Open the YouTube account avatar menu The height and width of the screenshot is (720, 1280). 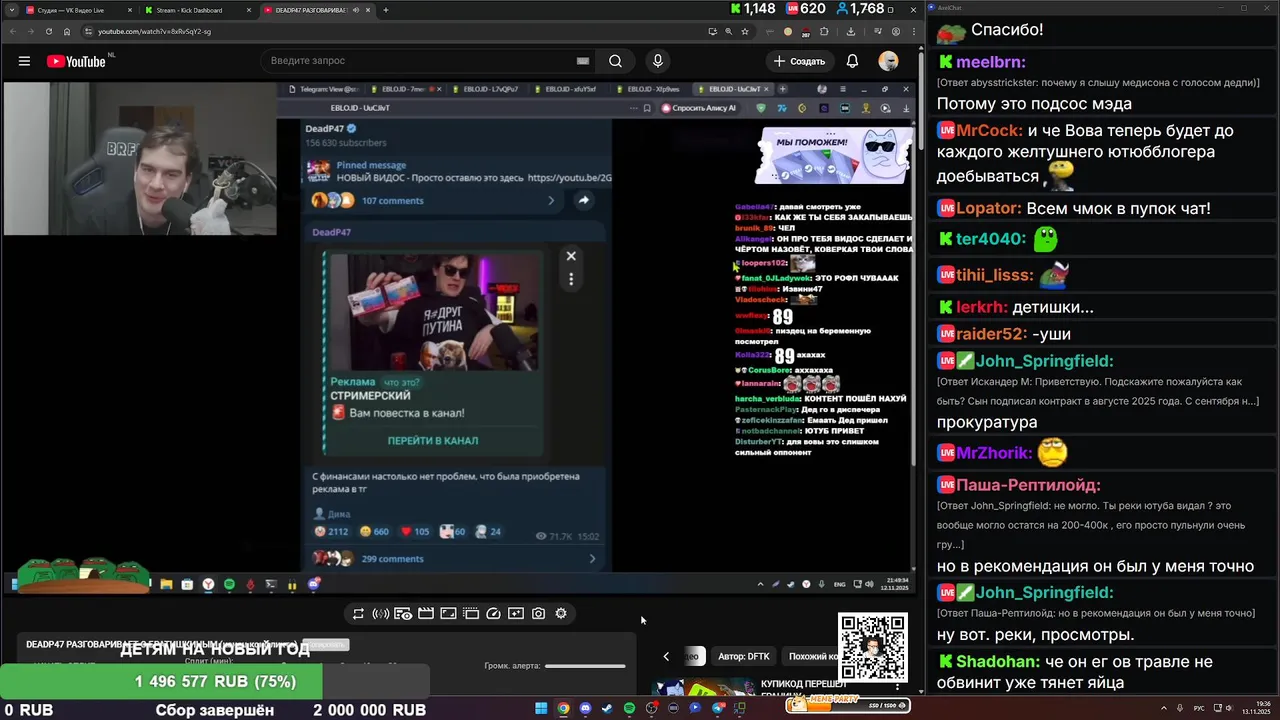point(888,61)
